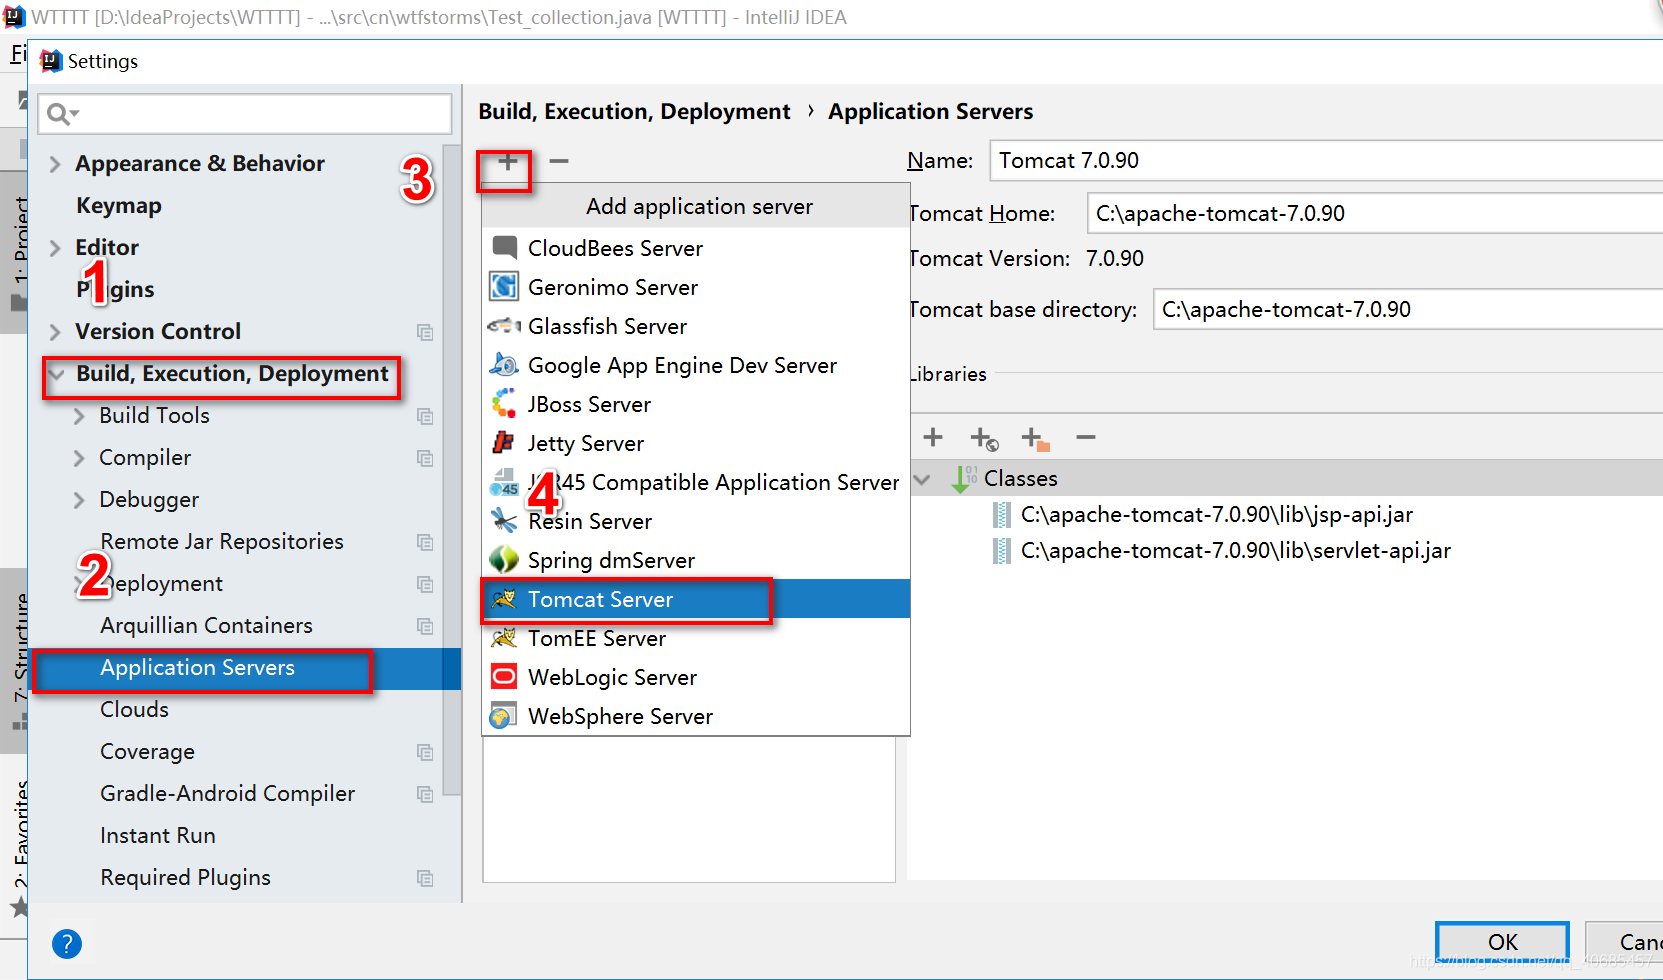Viewport: 1663px width, 980px height.
Task: Open the help question mark button
Action: coord(67,943)
